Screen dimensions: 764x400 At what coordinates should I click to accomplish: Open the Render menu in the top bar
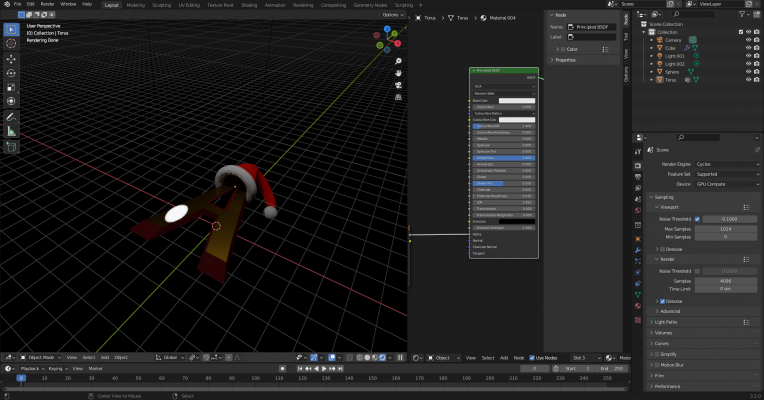tap(47, 4)
